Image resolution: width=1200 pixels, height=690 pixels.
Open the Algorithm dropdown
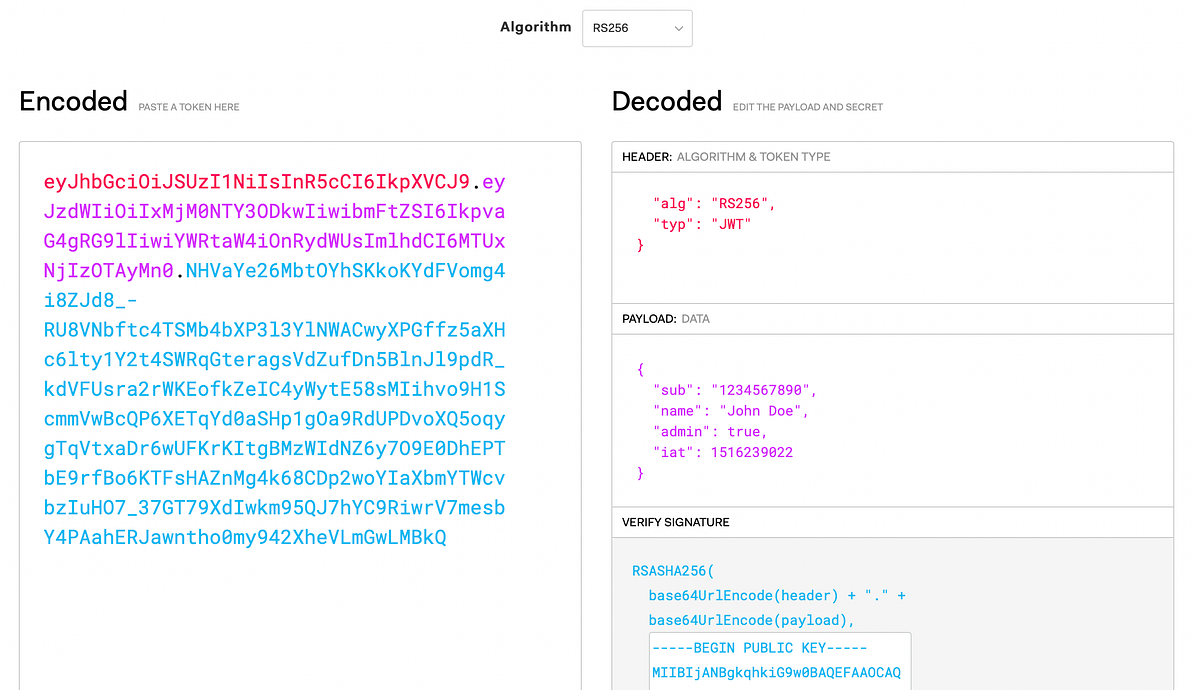pos(637,28)
